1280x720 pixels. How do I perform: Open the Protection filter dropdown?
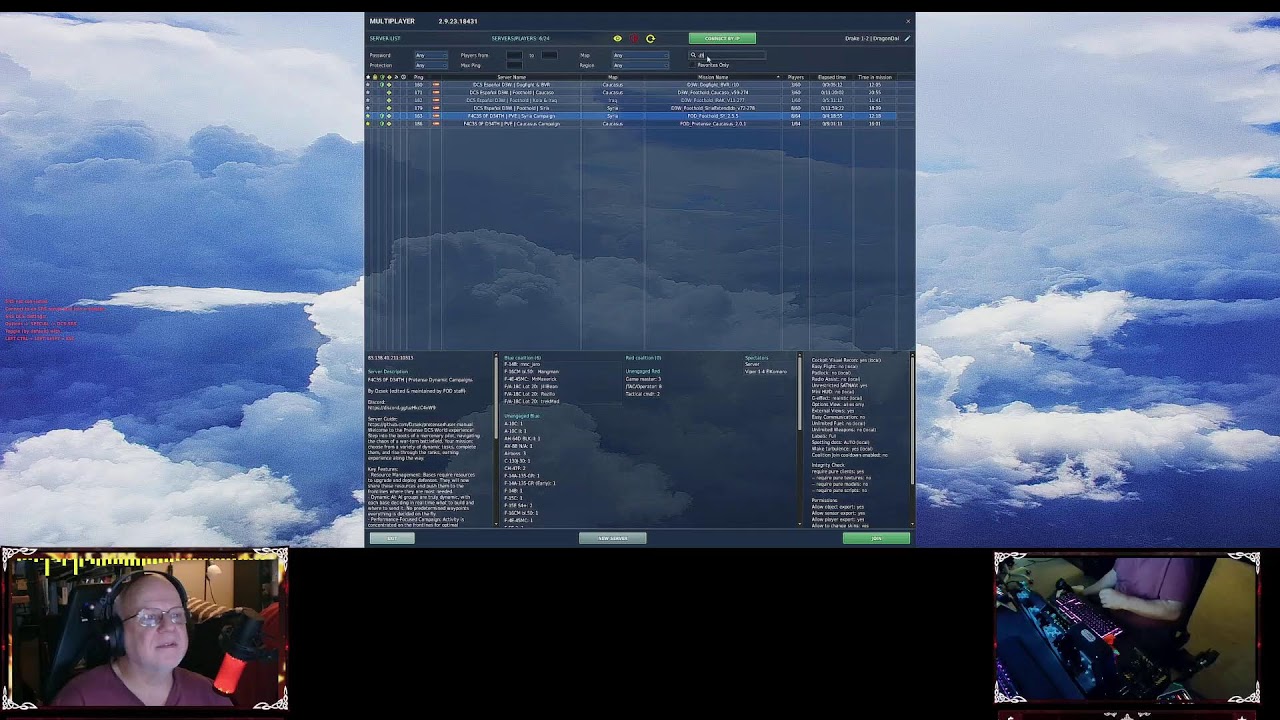click(x=431, y=65)
